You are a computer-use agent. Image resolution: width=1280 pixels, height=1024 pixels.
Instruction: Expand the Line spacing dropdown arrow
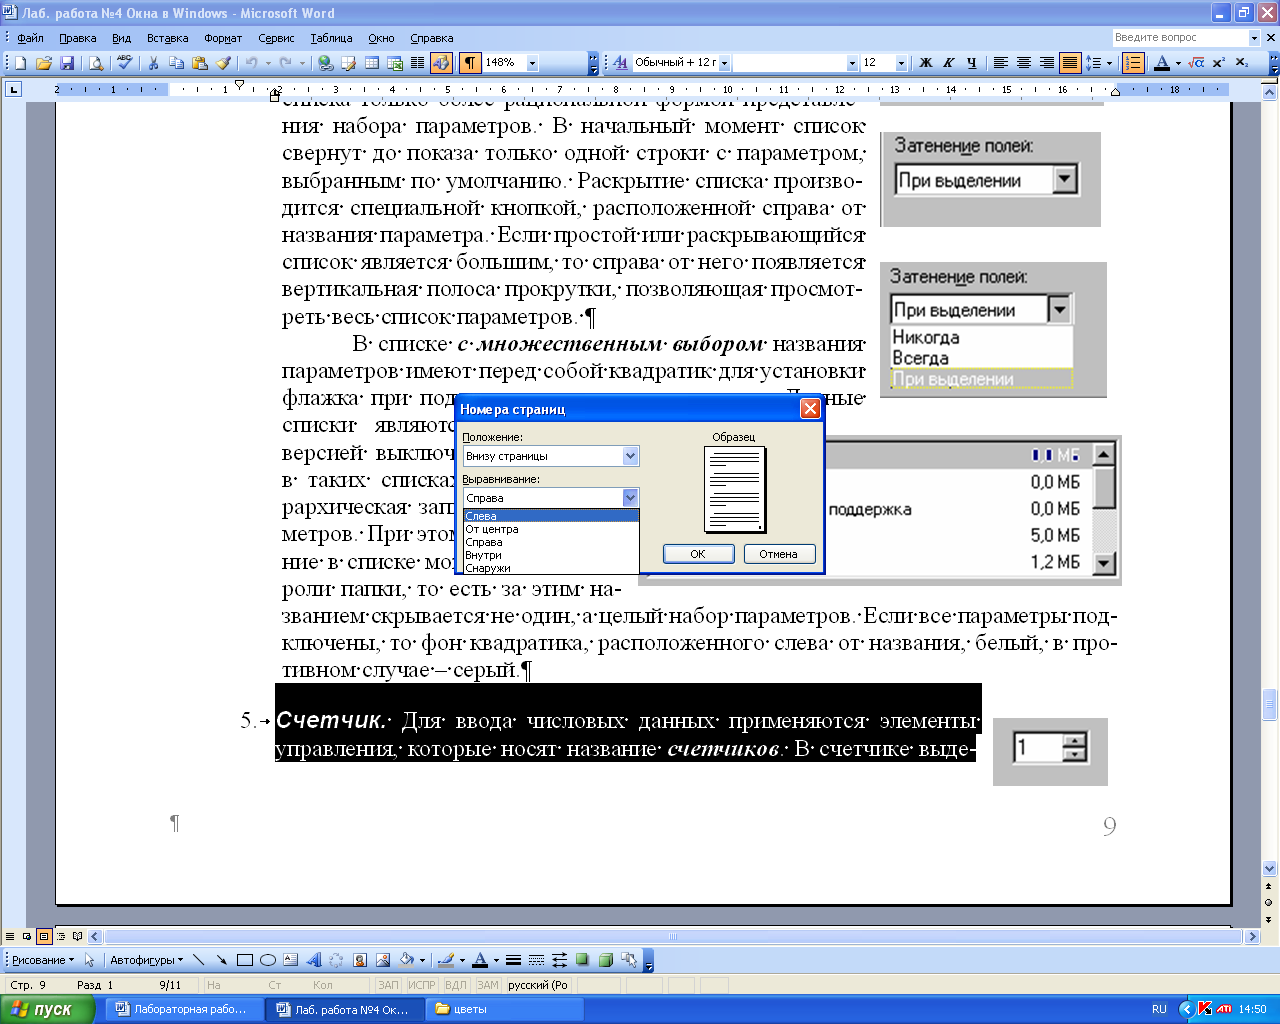click(x=1109, y=63)
